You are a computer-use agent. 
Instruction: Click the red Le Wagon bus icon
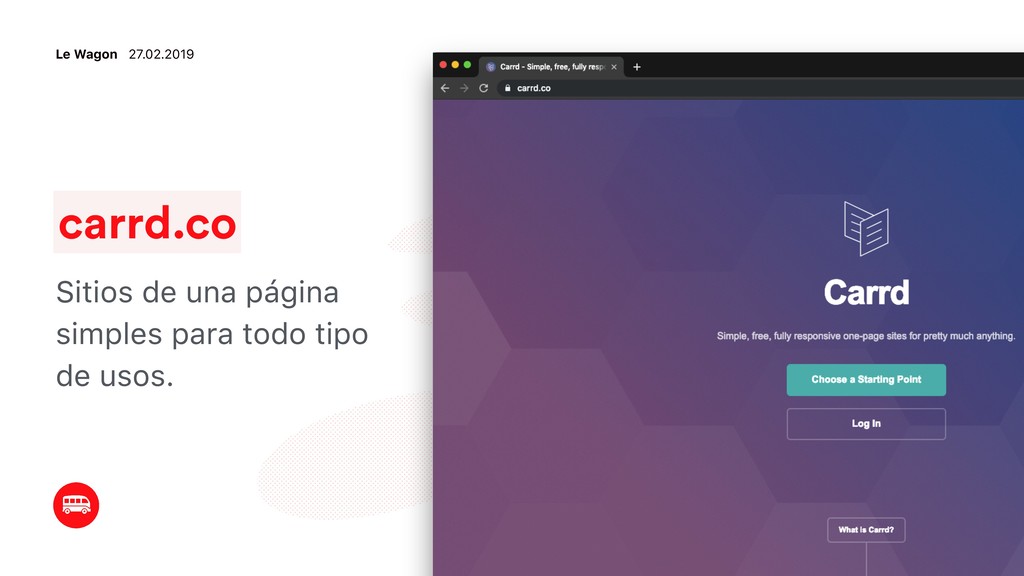[x=76, y=505]
